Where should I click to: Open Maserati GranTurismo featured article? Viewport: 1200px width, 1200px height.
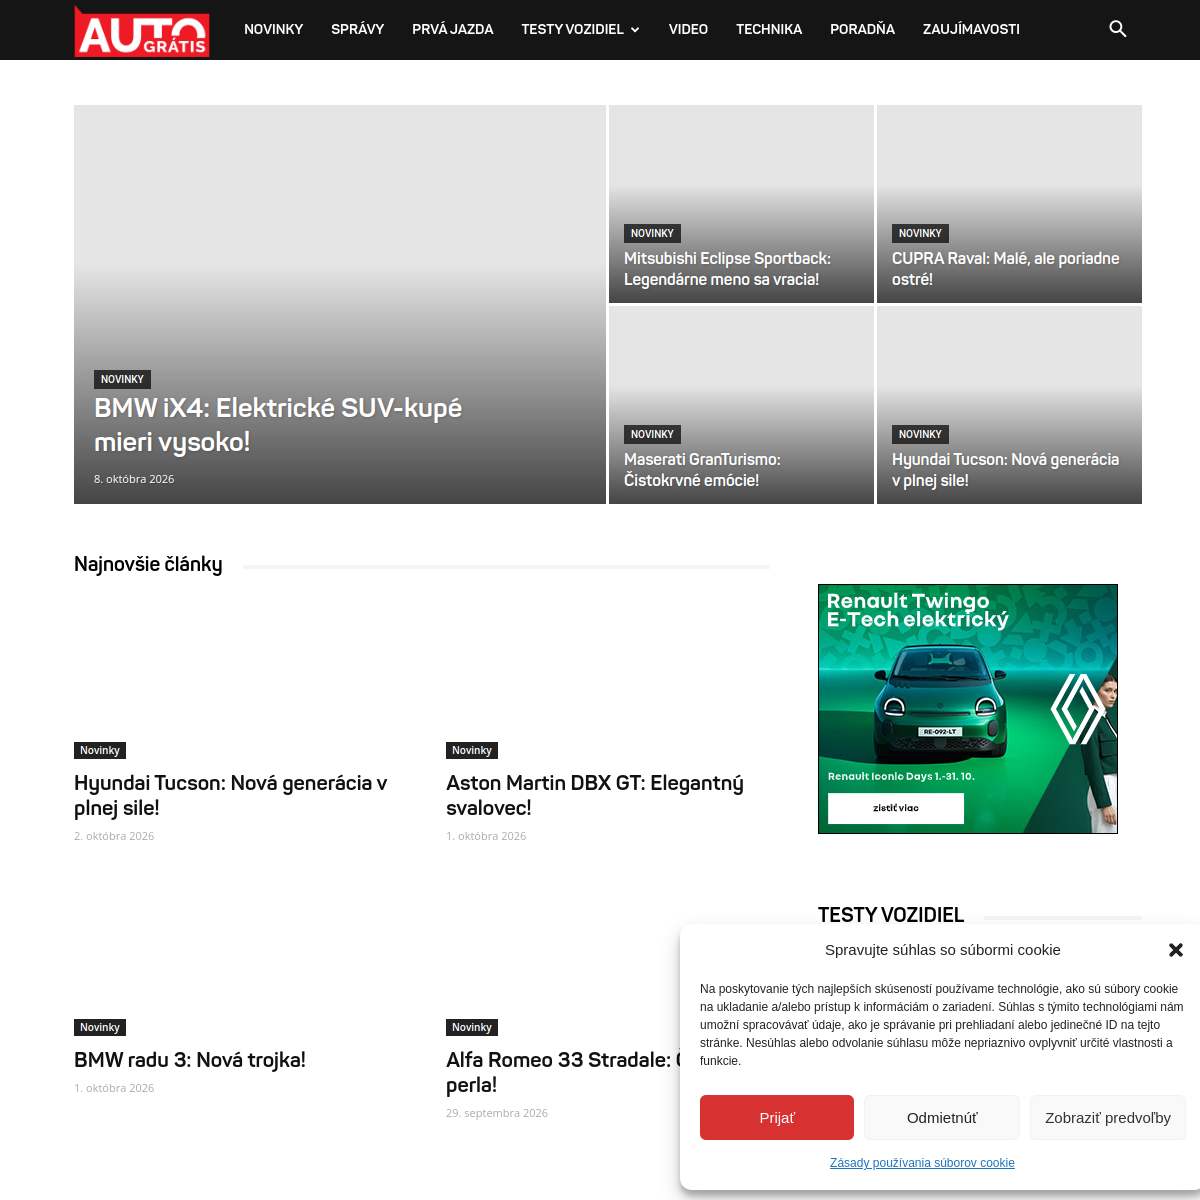pos(702,470)
